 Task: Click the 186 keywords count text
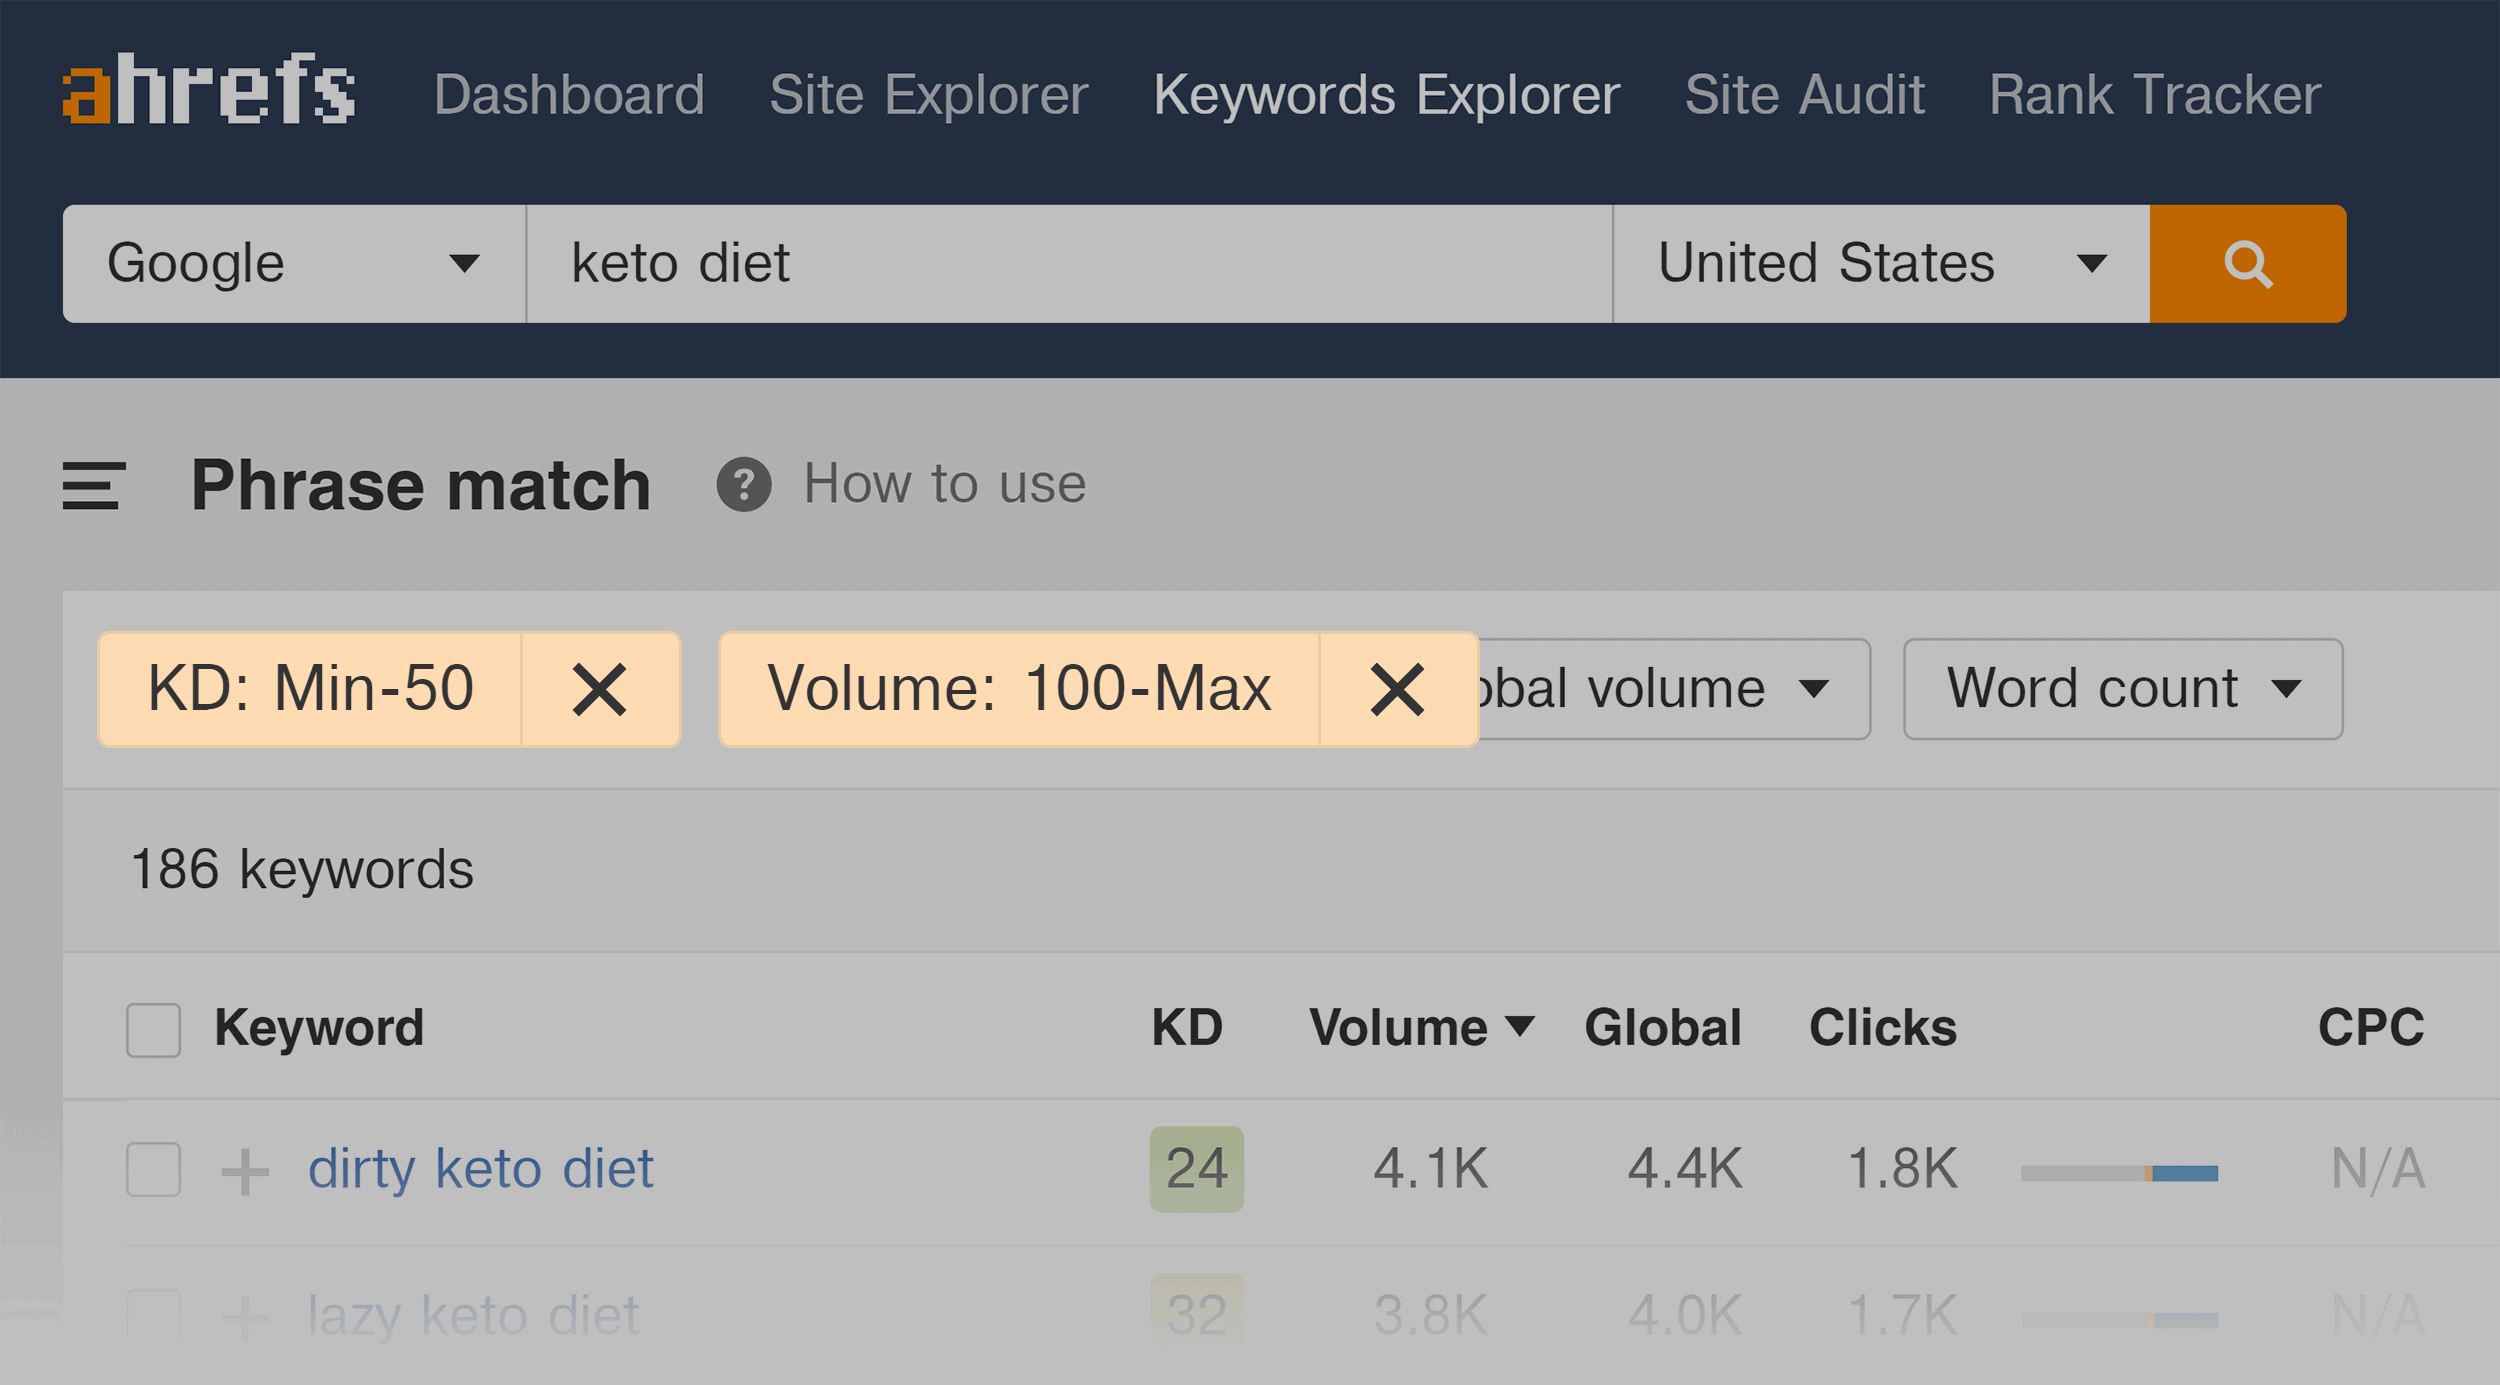302,869
